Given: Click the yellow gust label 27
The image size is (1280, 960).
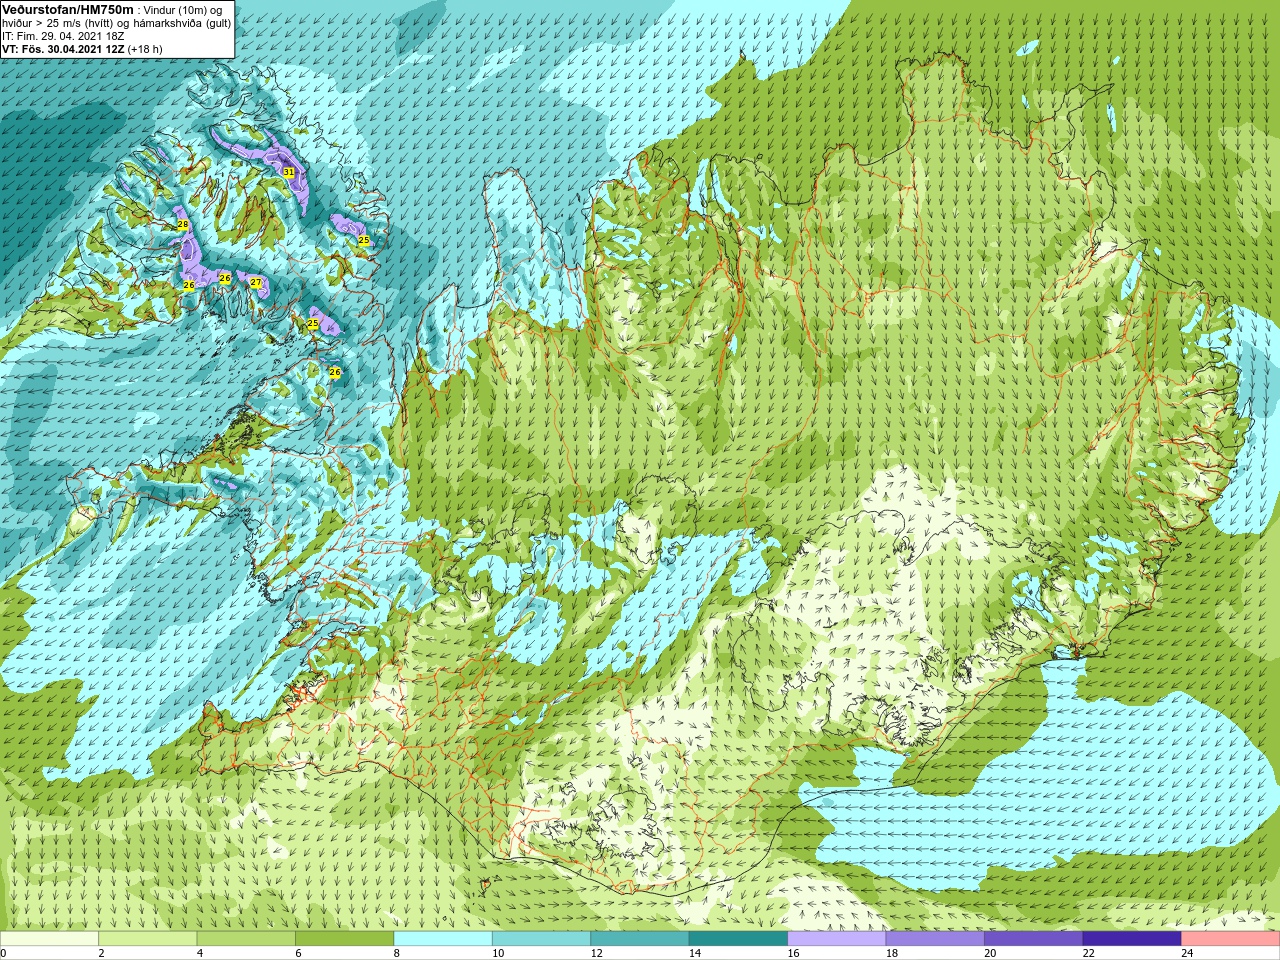Looking at the screenshot, I should [256, 283].
